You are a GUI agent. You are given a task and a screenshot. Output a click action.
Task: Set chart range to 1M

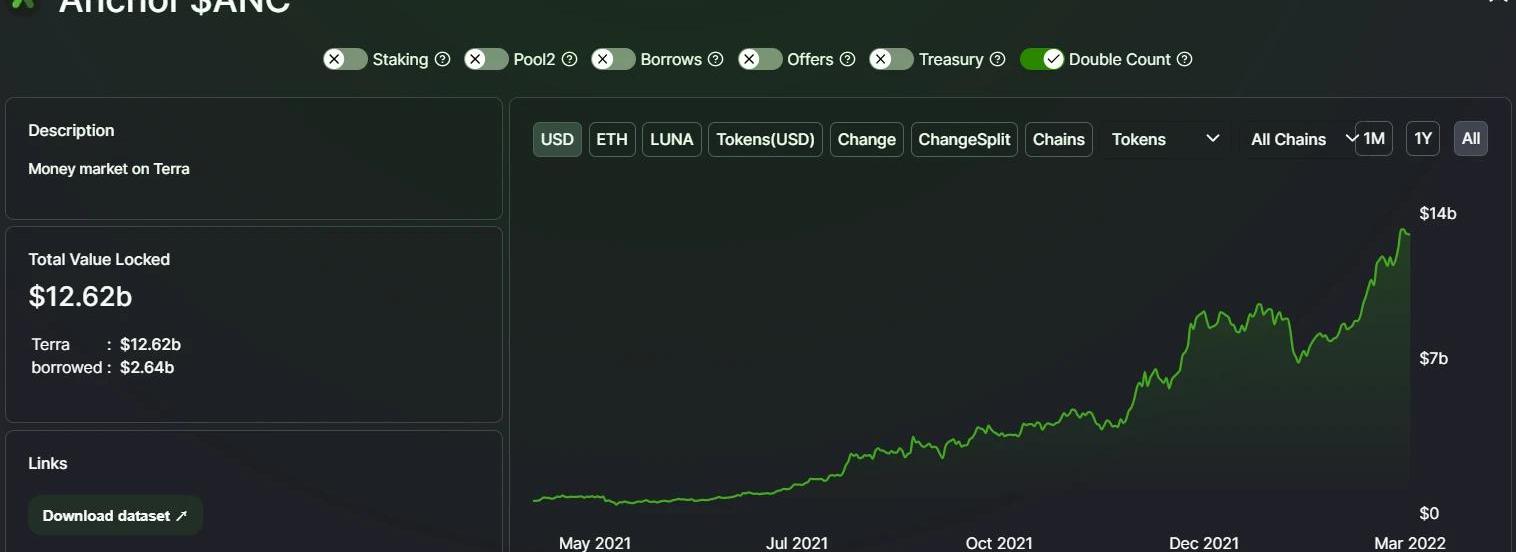point(1374,138)
